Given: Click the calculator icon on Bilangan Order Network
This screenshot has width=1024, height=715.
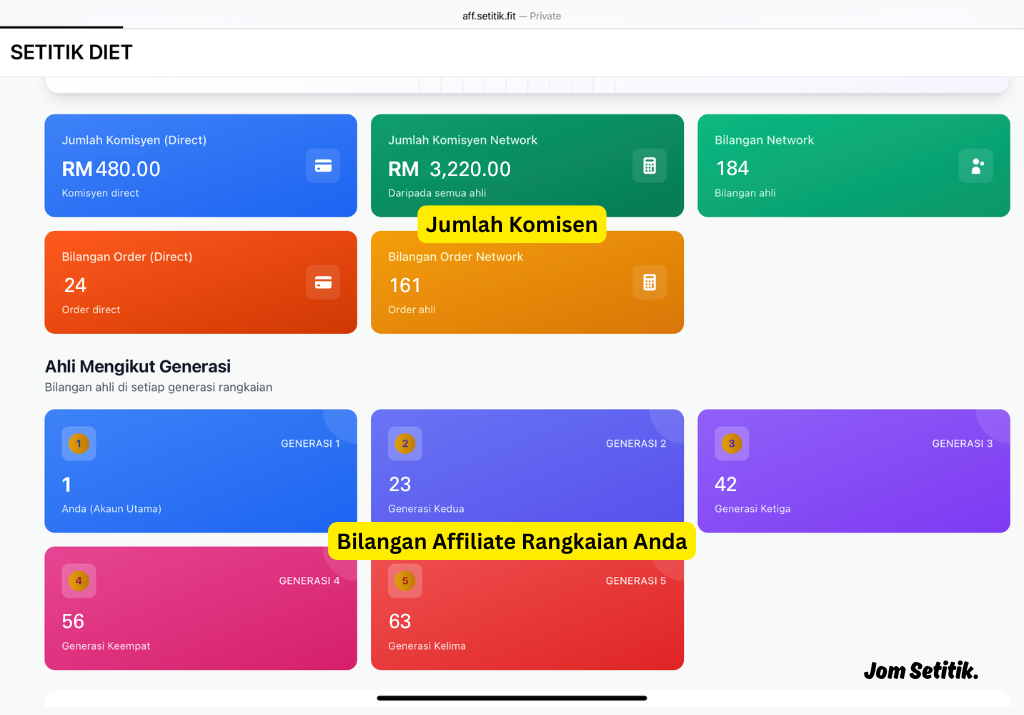Looking at the screenshot, I should (x=649, y=282).
